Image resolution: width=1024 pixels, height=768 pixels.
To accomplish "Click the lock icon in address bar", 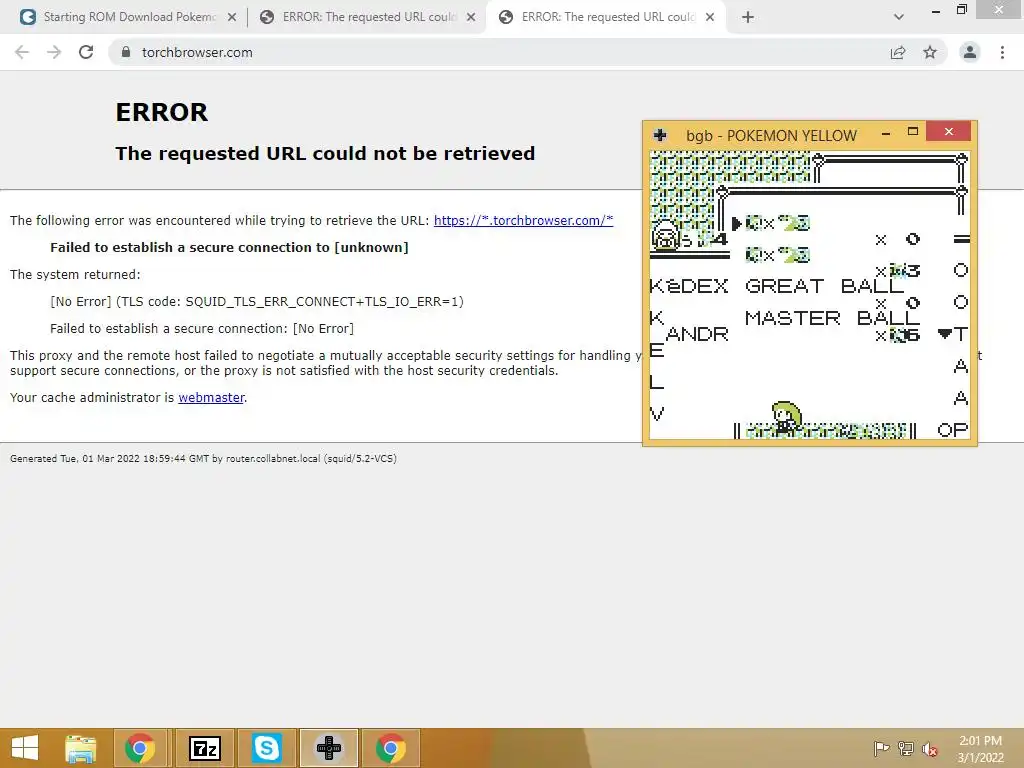I will click(x=126, y=52).
